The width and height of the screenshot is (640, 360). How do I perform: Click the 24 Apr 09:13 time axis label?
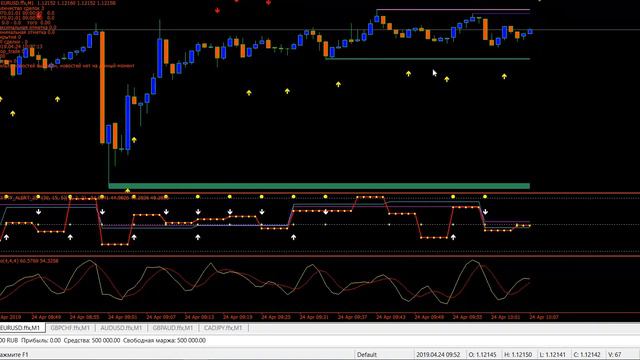tap(199, 317)
